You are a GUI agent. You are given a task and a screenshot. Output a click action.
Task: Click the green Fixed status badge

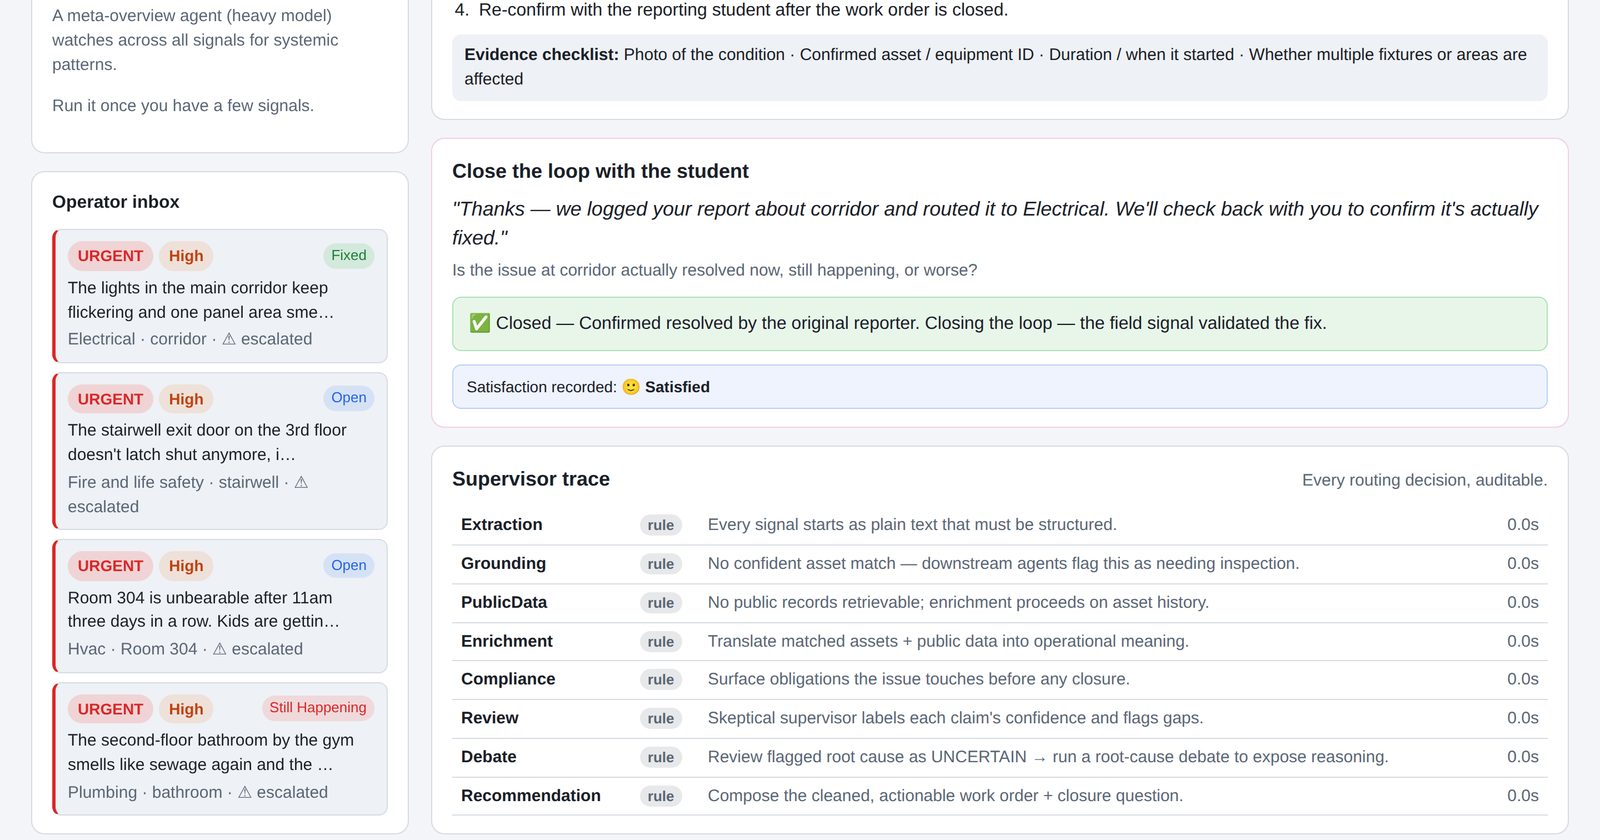(x=349, y=255)
